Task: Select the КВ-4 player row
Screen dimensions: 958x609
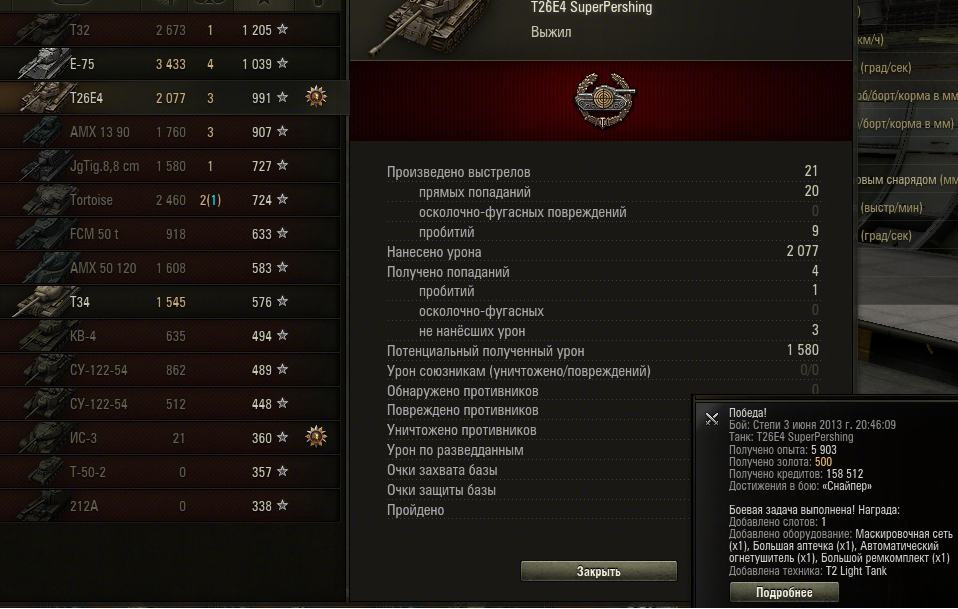Action: pos(170,336)
